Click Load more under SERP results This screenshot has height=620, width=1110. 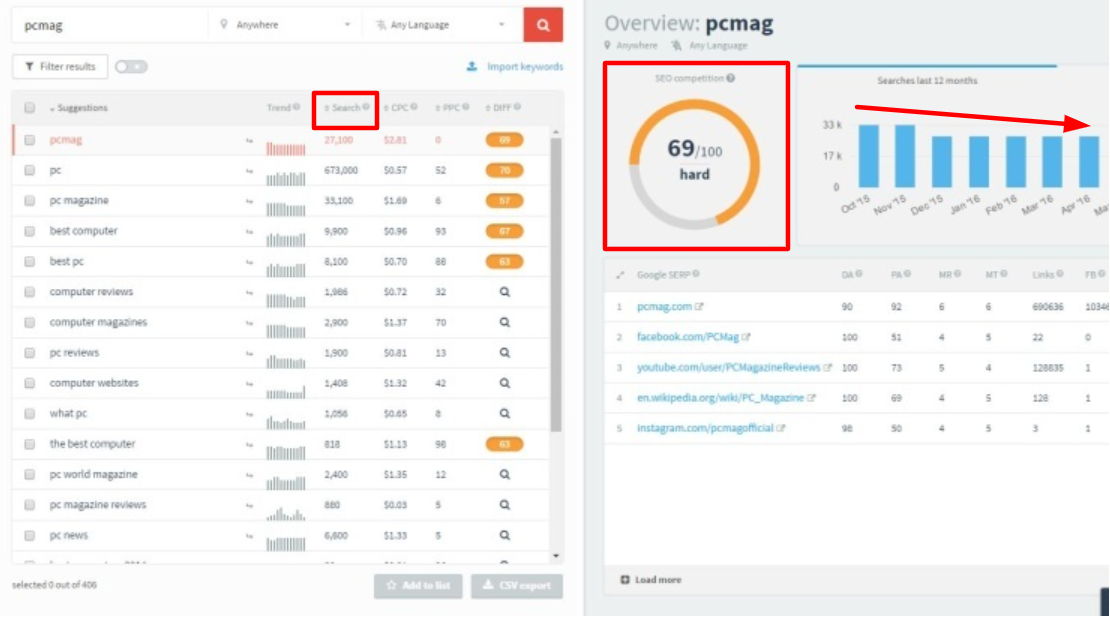(651, 580)
